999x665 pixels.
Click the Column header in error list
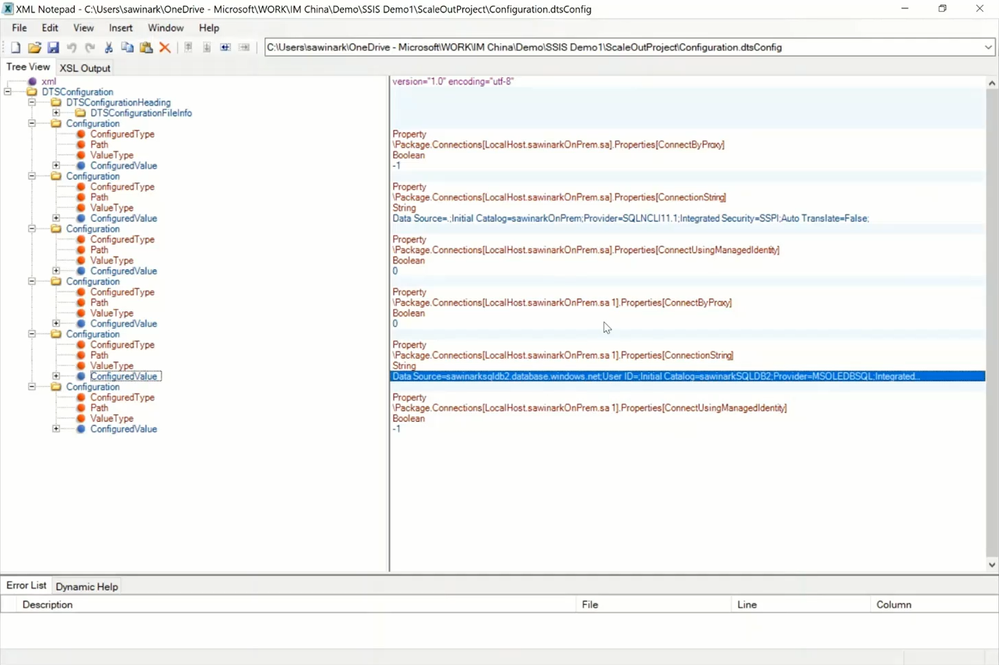[x=933, y=604]
